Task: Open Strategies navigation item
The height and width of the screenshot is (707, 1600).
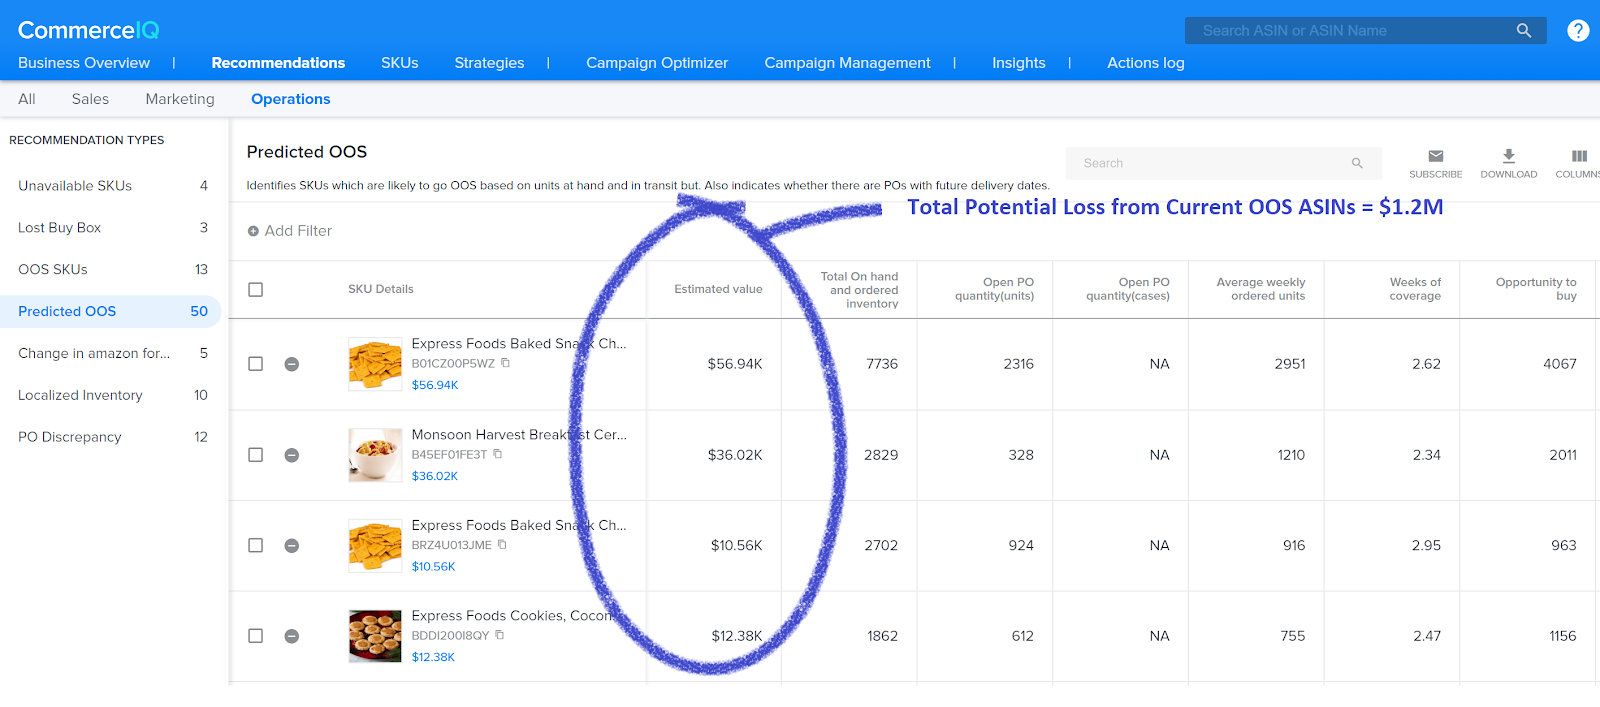Action: pos(489,63)
